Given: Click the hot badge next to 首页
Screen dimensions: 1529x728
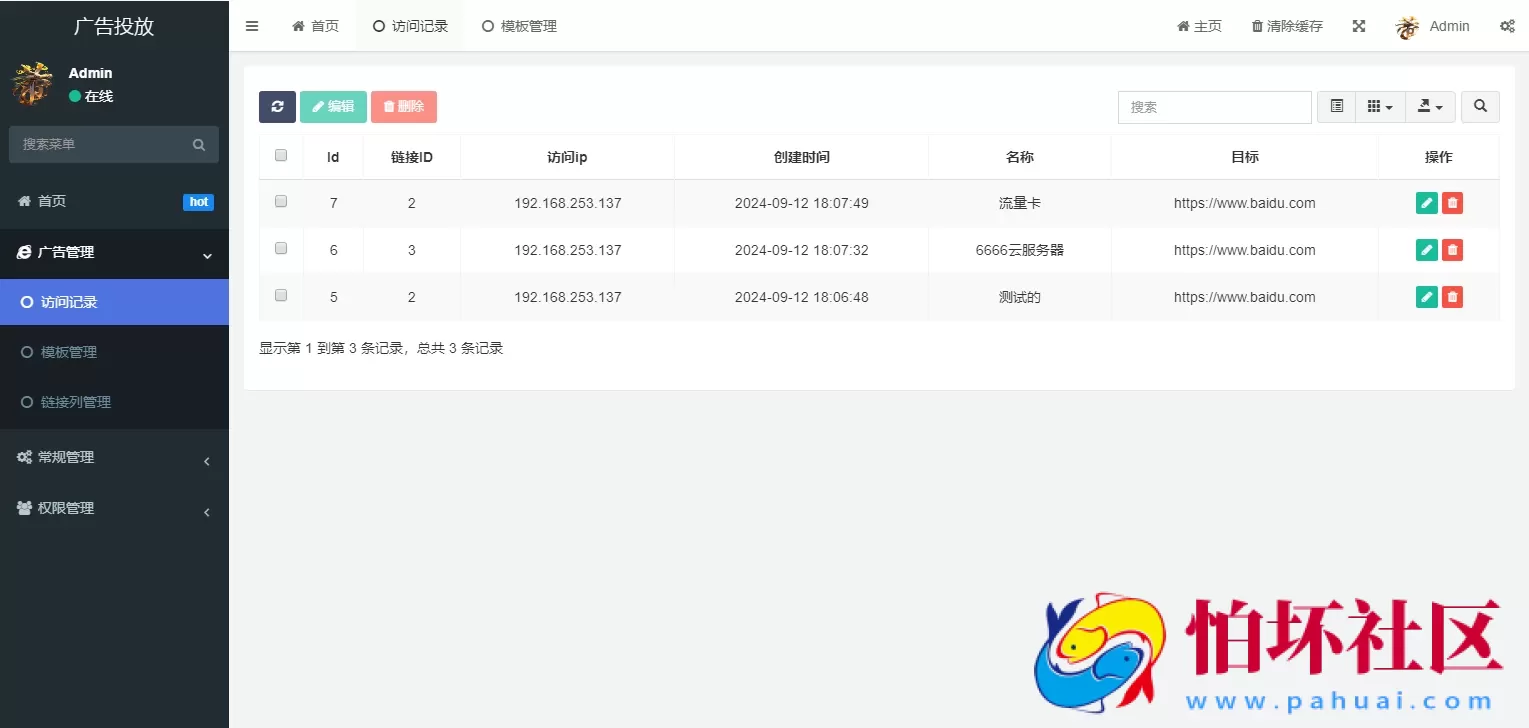Looking at the screenshot, I should point(198,202).
